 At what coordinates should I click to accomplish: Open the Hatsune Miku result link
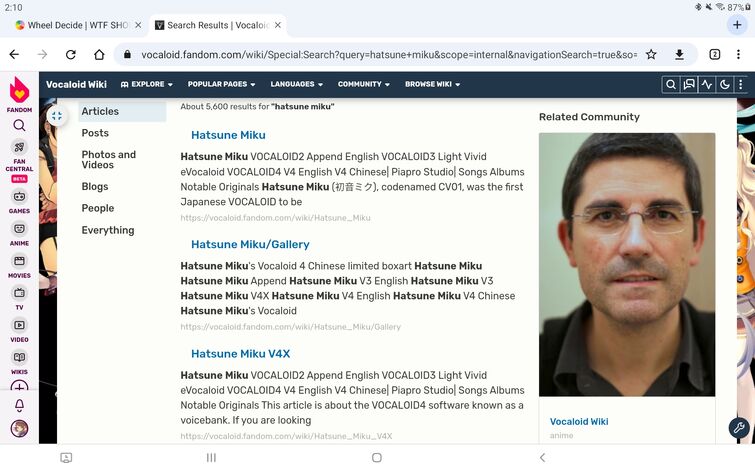point(228,135)
